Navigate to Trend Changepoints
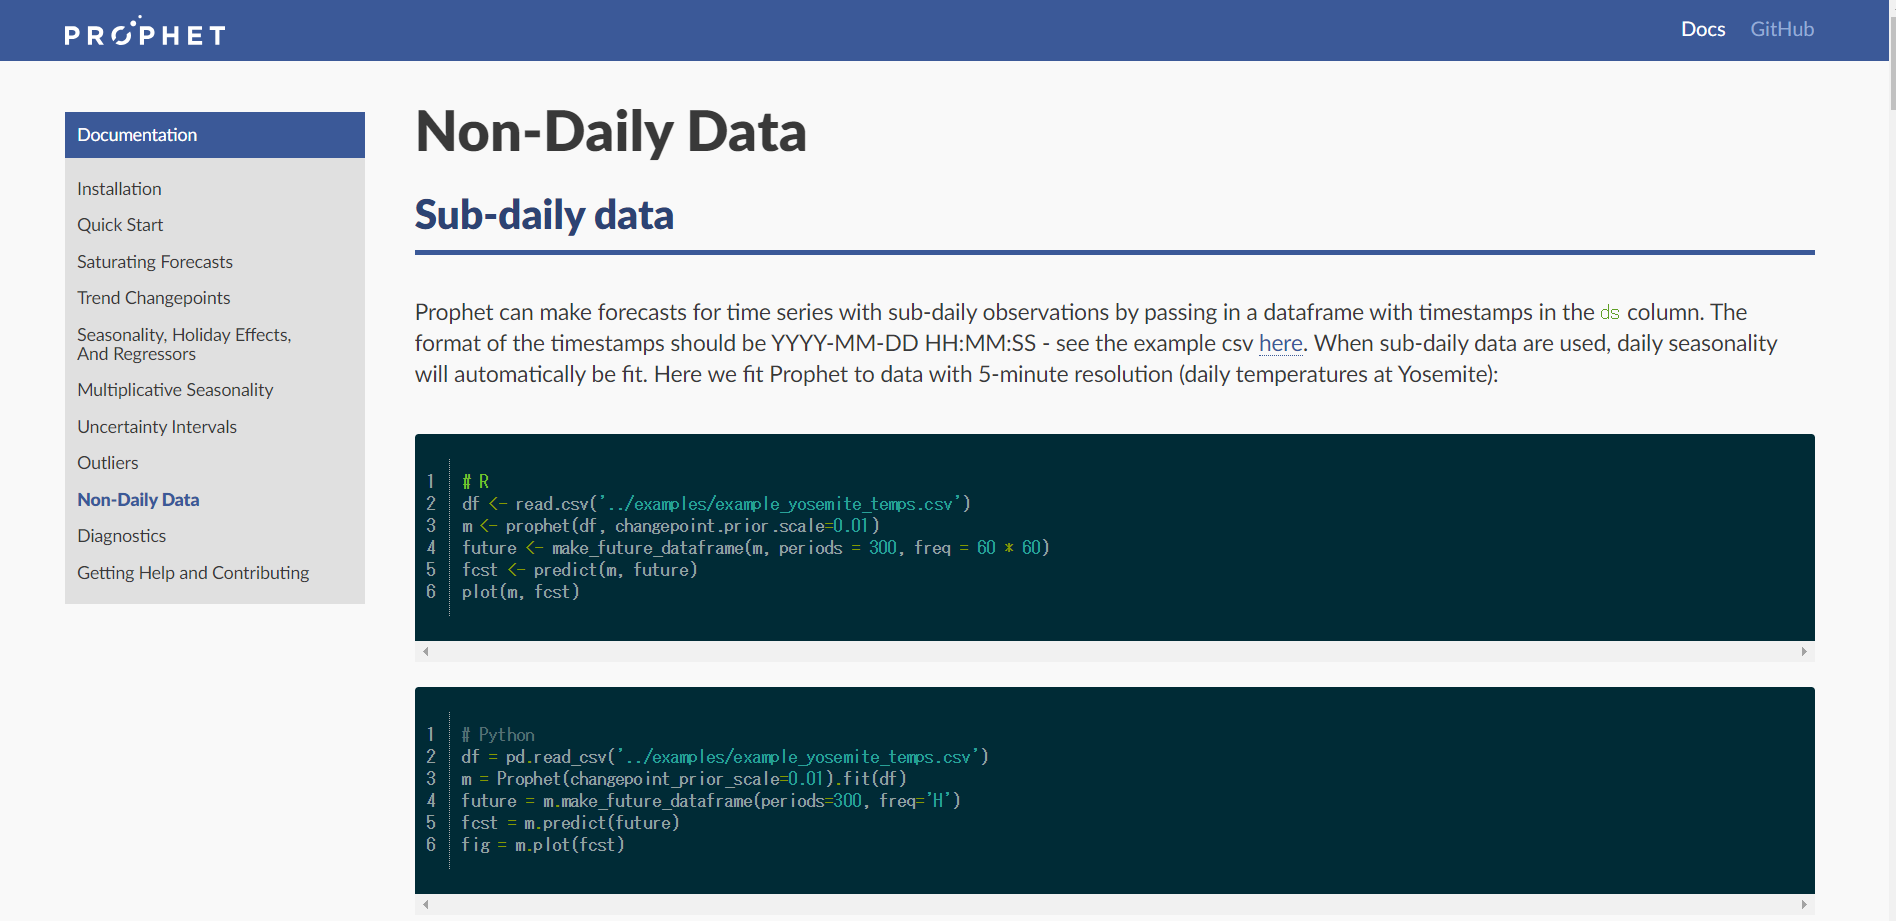1896x921 pixels. pos(154,298)
